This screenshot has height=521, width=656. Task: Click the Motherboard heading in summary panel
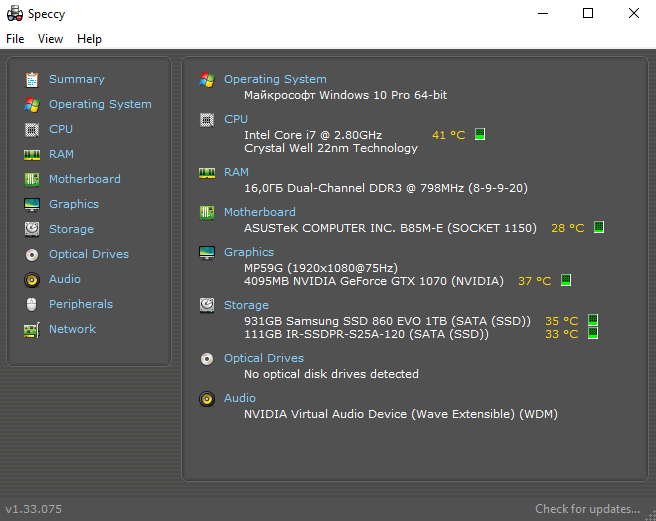(260, 212)
